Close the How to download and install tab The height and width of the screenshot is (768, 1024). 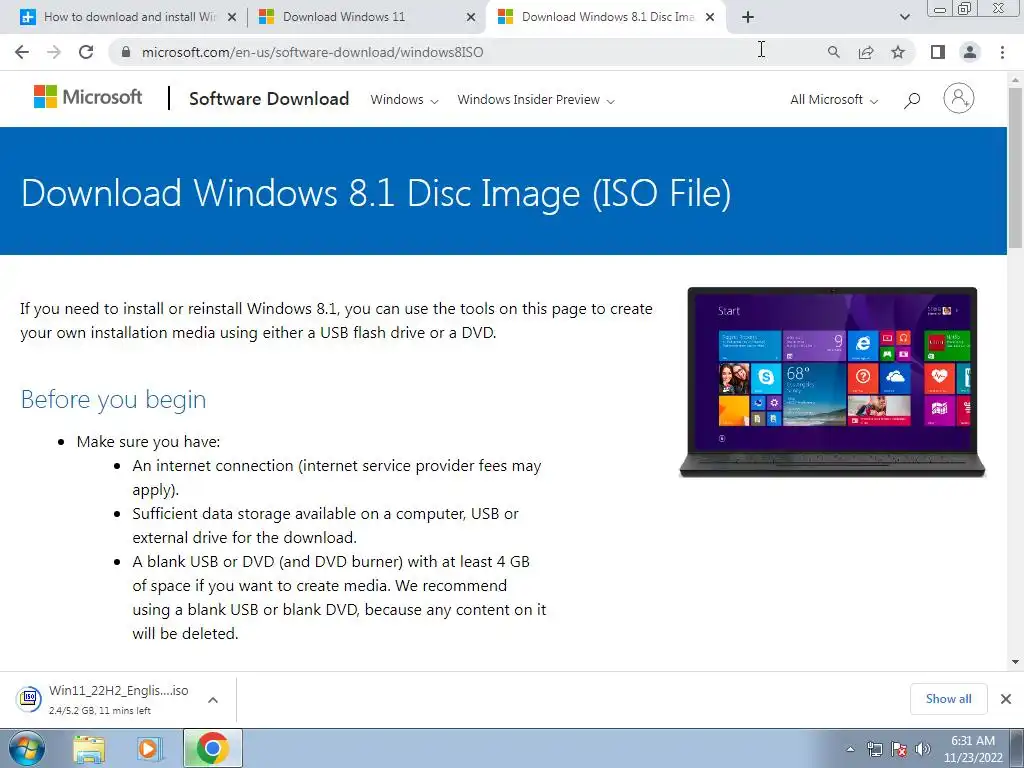tap(231, 17)
